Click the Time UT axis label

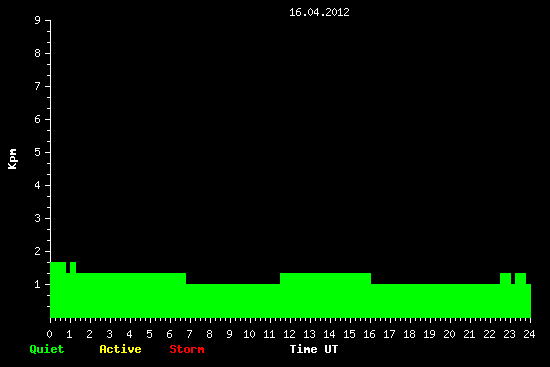314,349
